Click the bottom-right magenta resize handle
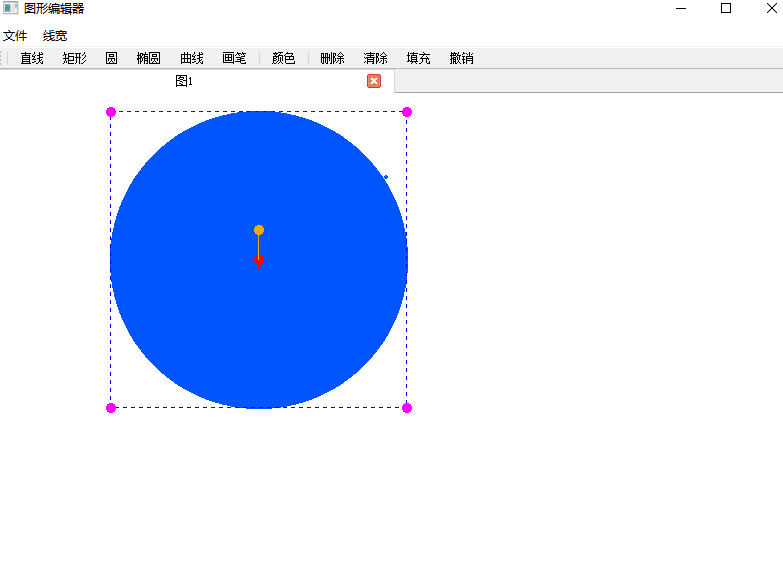The image size is (783, 586). pyautogui.click(x=407, y=408)
